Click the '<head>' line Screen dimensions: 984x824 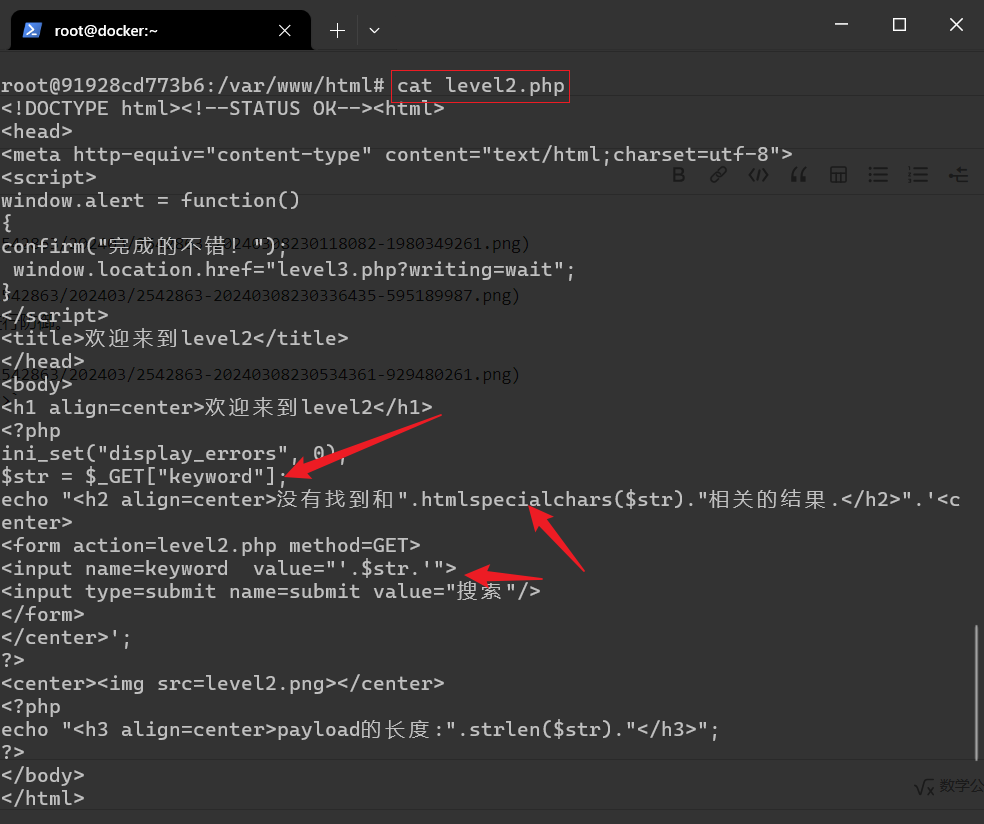[36, 131]
